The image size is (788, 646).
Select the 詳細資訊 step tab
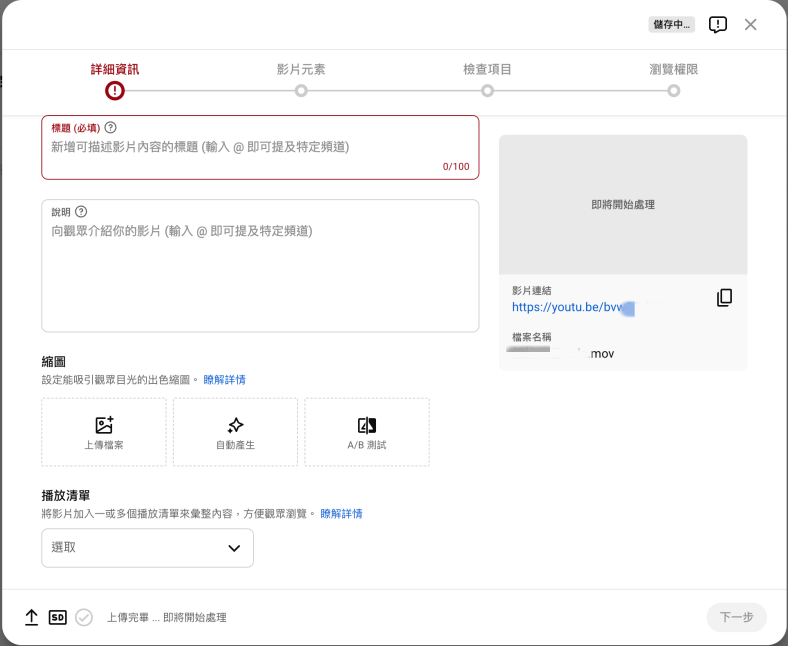115,69
